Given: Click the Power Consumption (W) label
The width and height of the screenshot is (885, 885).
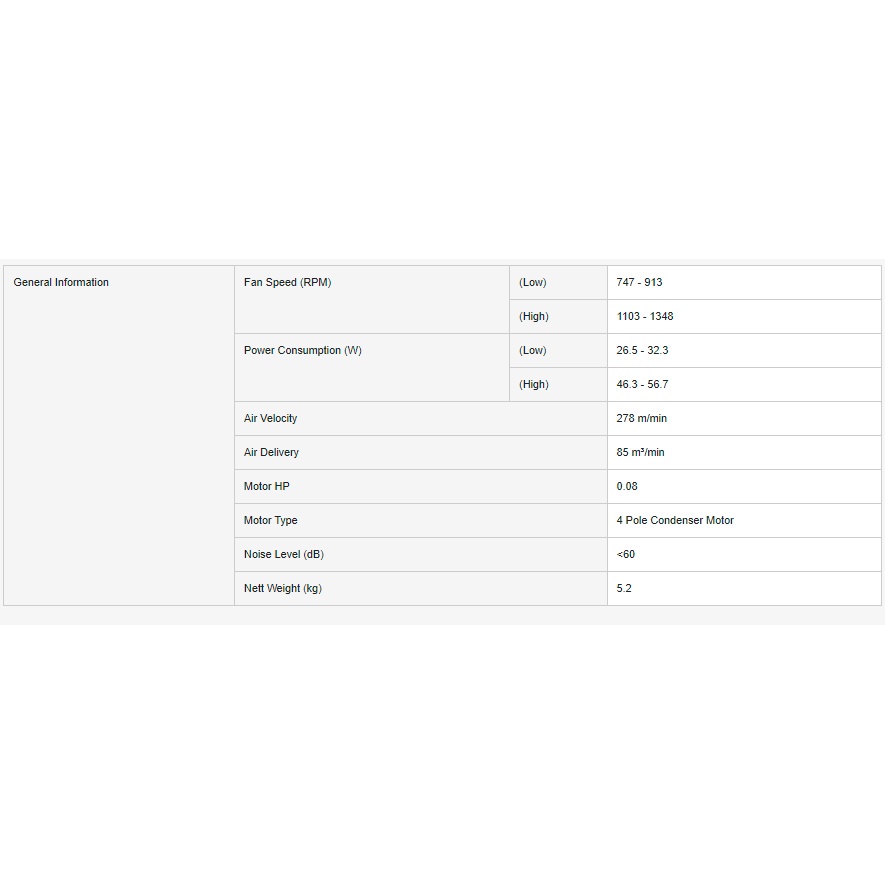Looking at the screenshot, I should tap(302, 351).
